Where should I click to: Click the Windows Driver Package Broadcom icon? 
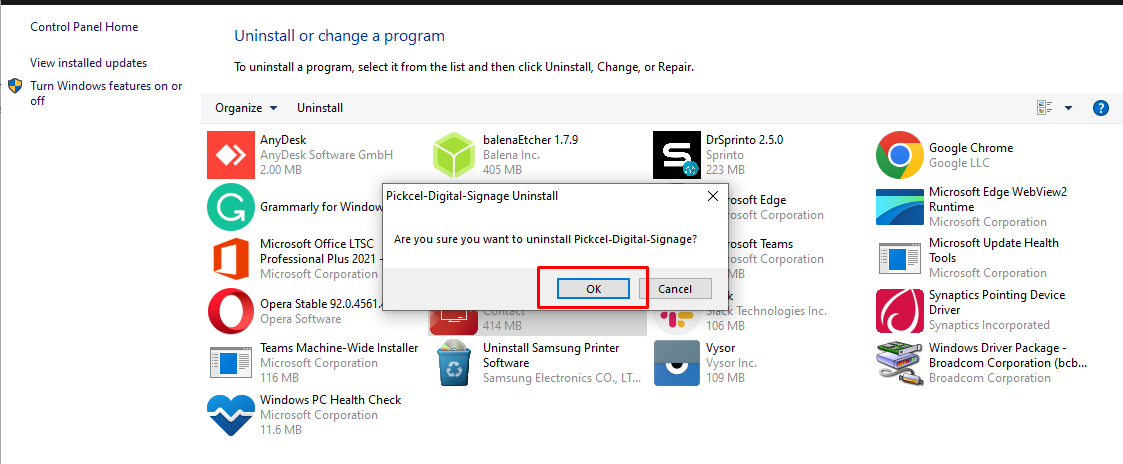900,363
